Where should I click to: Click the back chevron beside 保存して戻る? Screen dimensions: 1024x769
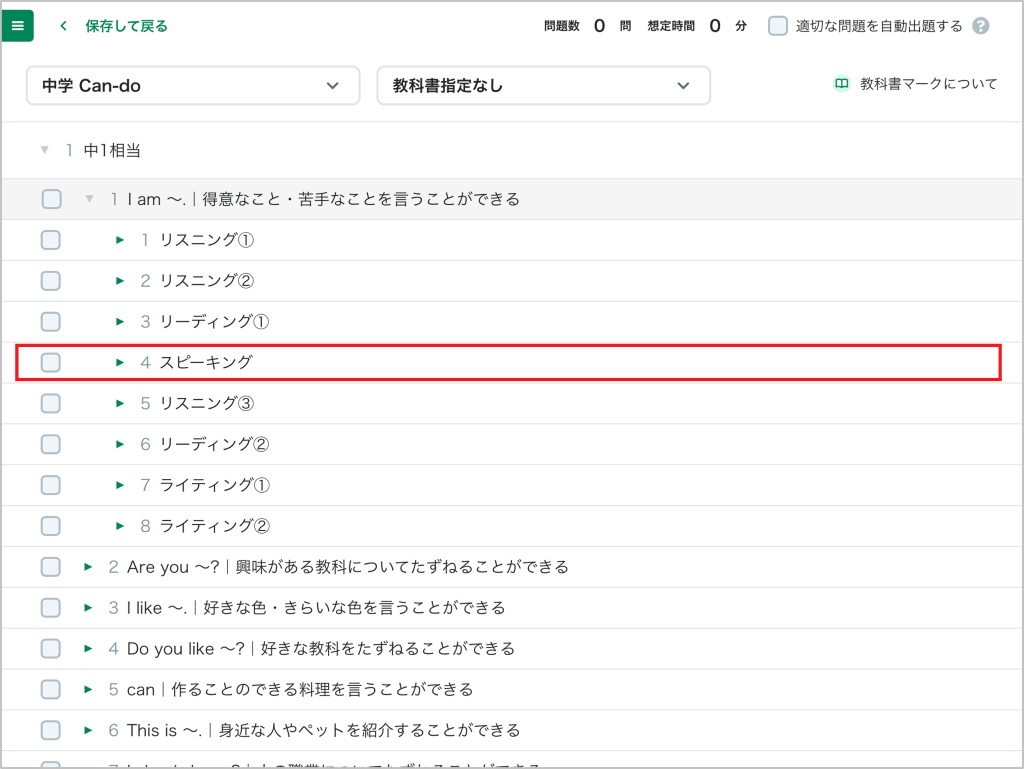63,26
